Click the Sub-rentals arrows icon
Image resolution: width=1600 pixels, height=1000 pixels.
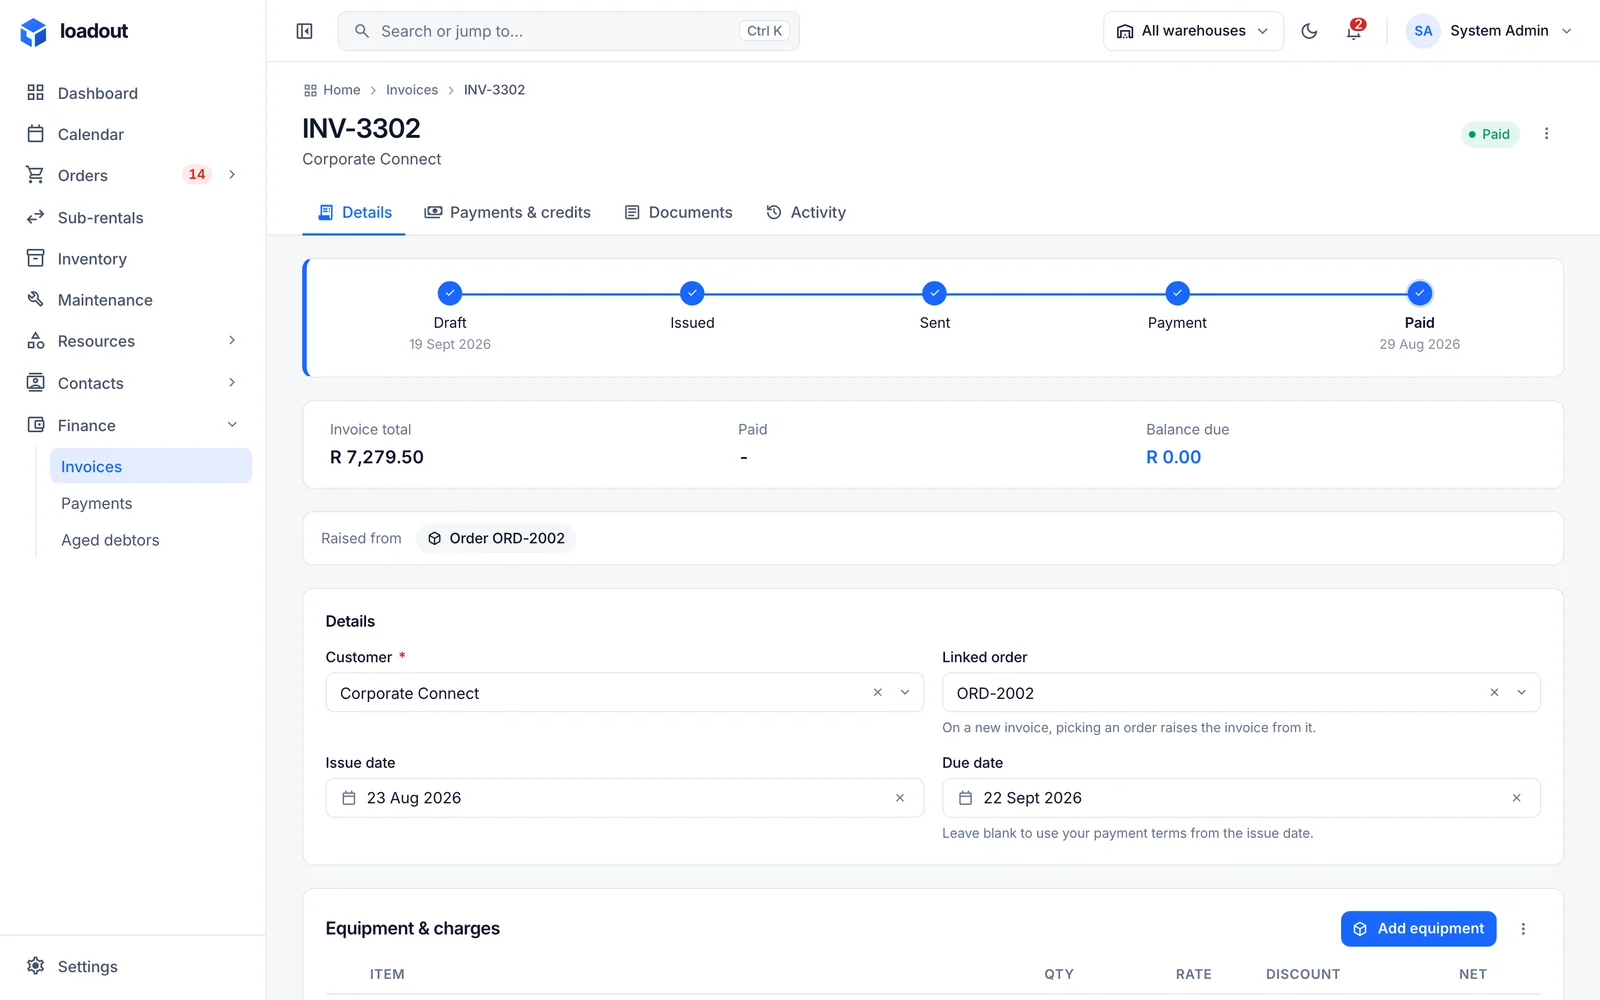pos(36,217)
